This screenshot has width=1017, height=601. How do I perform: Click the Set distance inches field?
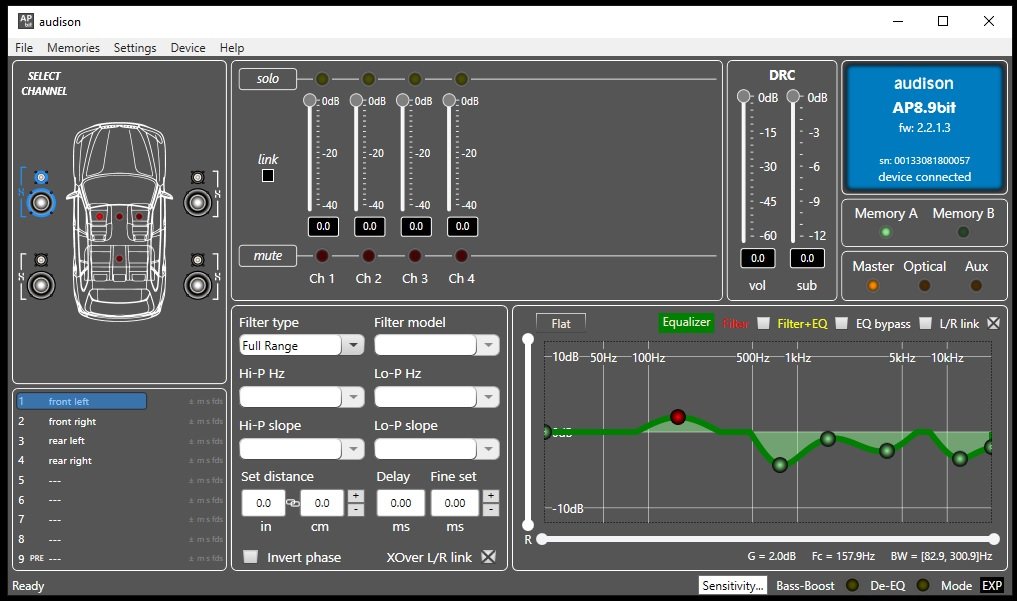263,503
